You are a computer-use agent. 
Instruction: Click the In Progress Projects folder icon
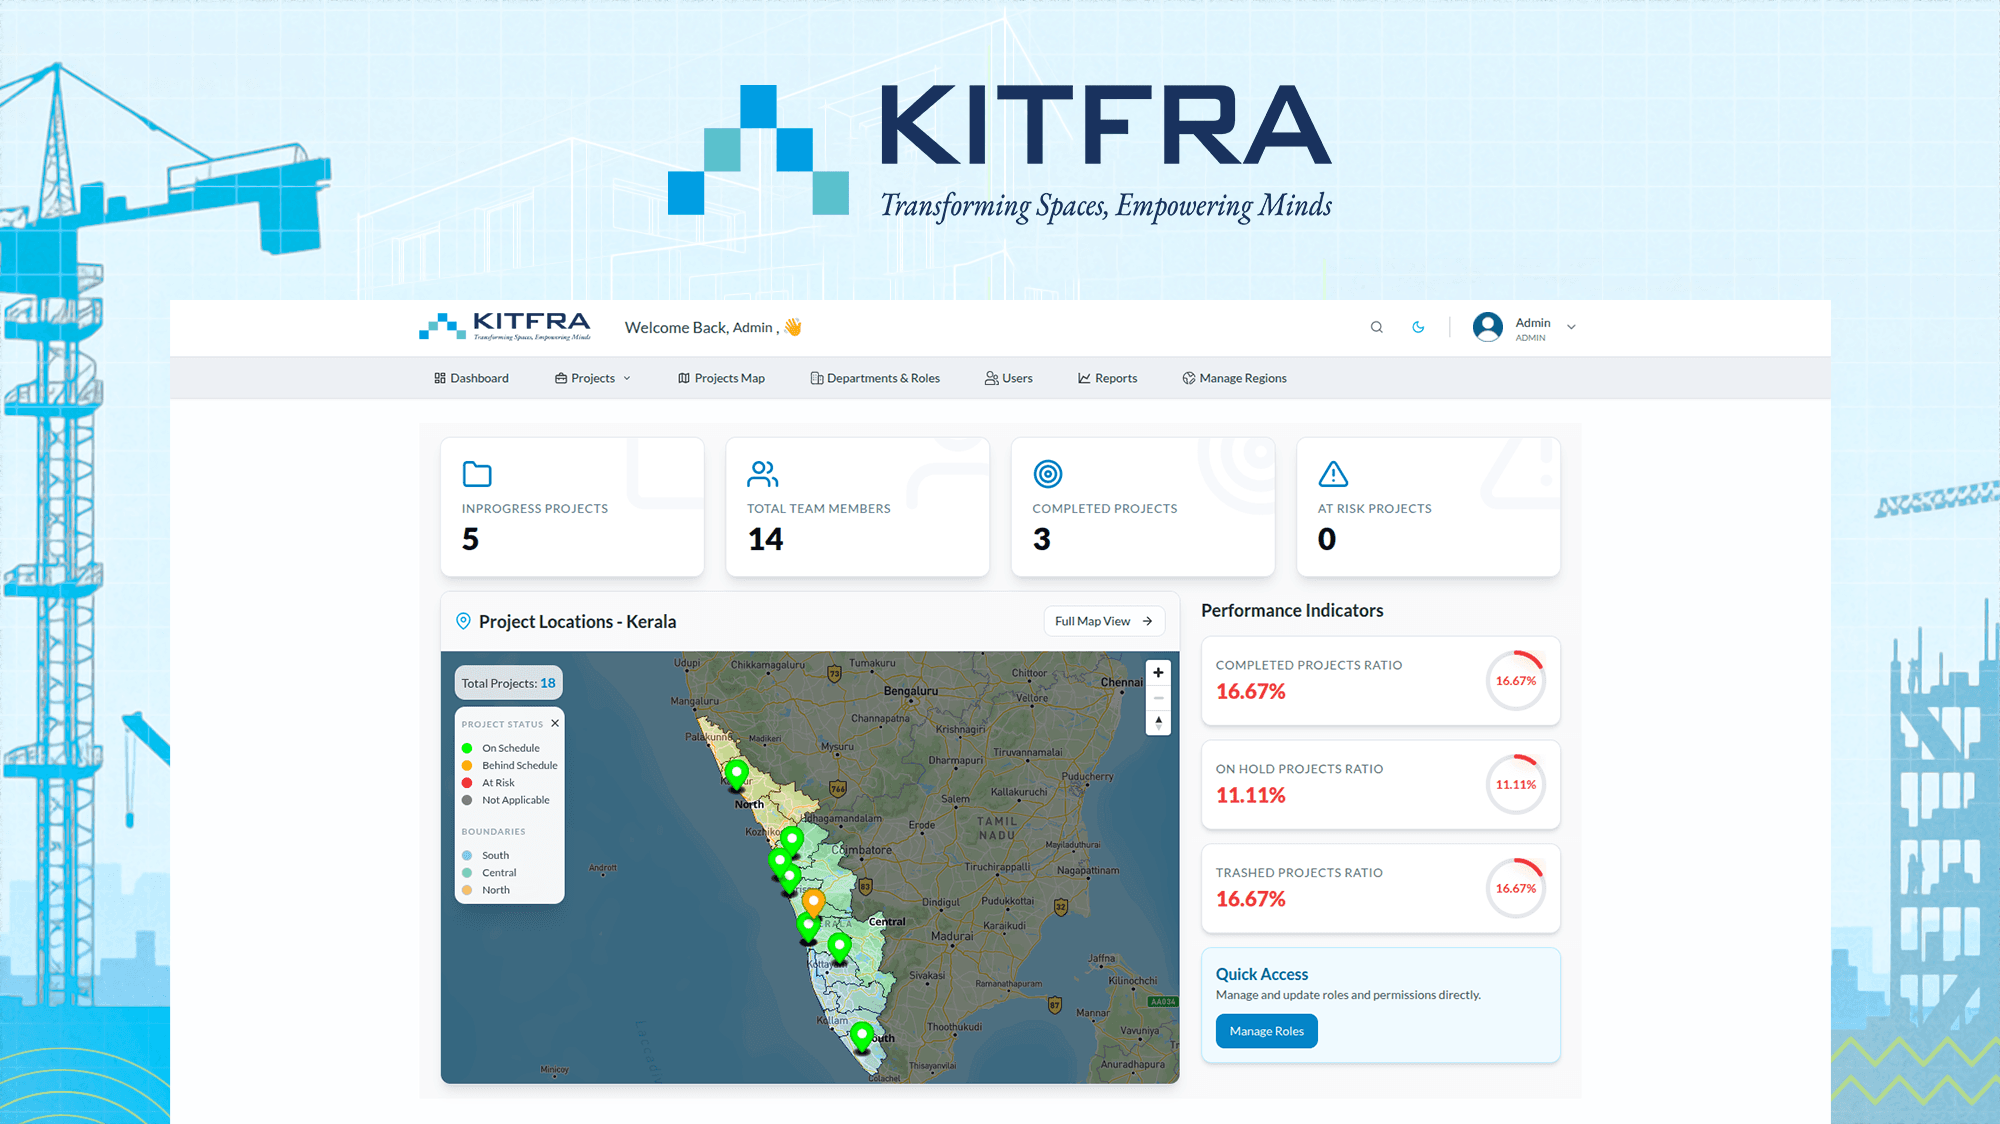[x=477, y=474]
